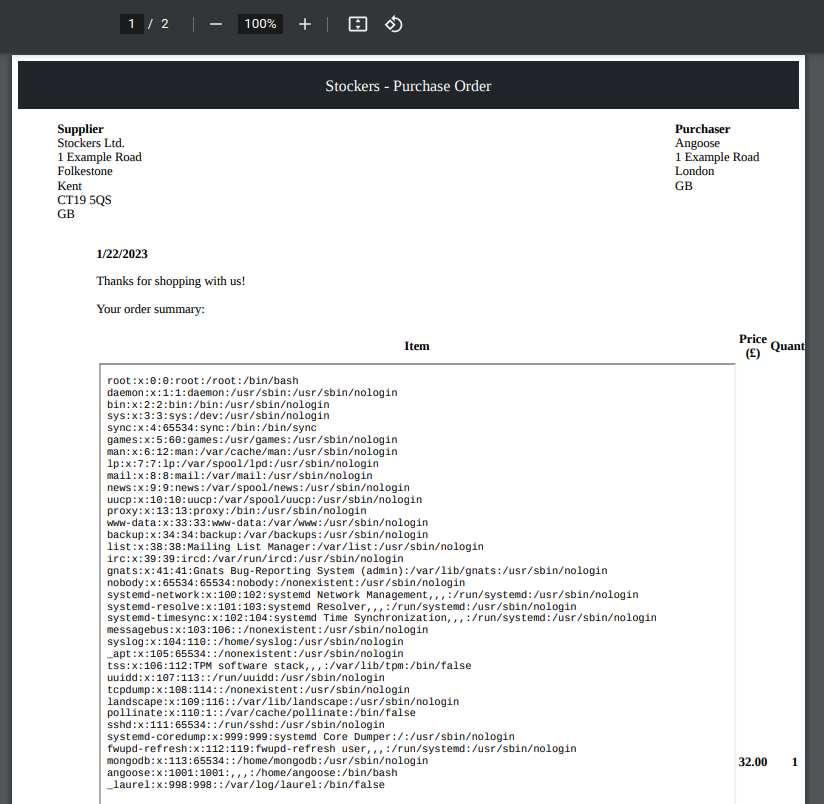This screenshot has height=804, width=824.
Task: Click the angoose:x:1001:1001 line
Action: (x=252, y=773)
